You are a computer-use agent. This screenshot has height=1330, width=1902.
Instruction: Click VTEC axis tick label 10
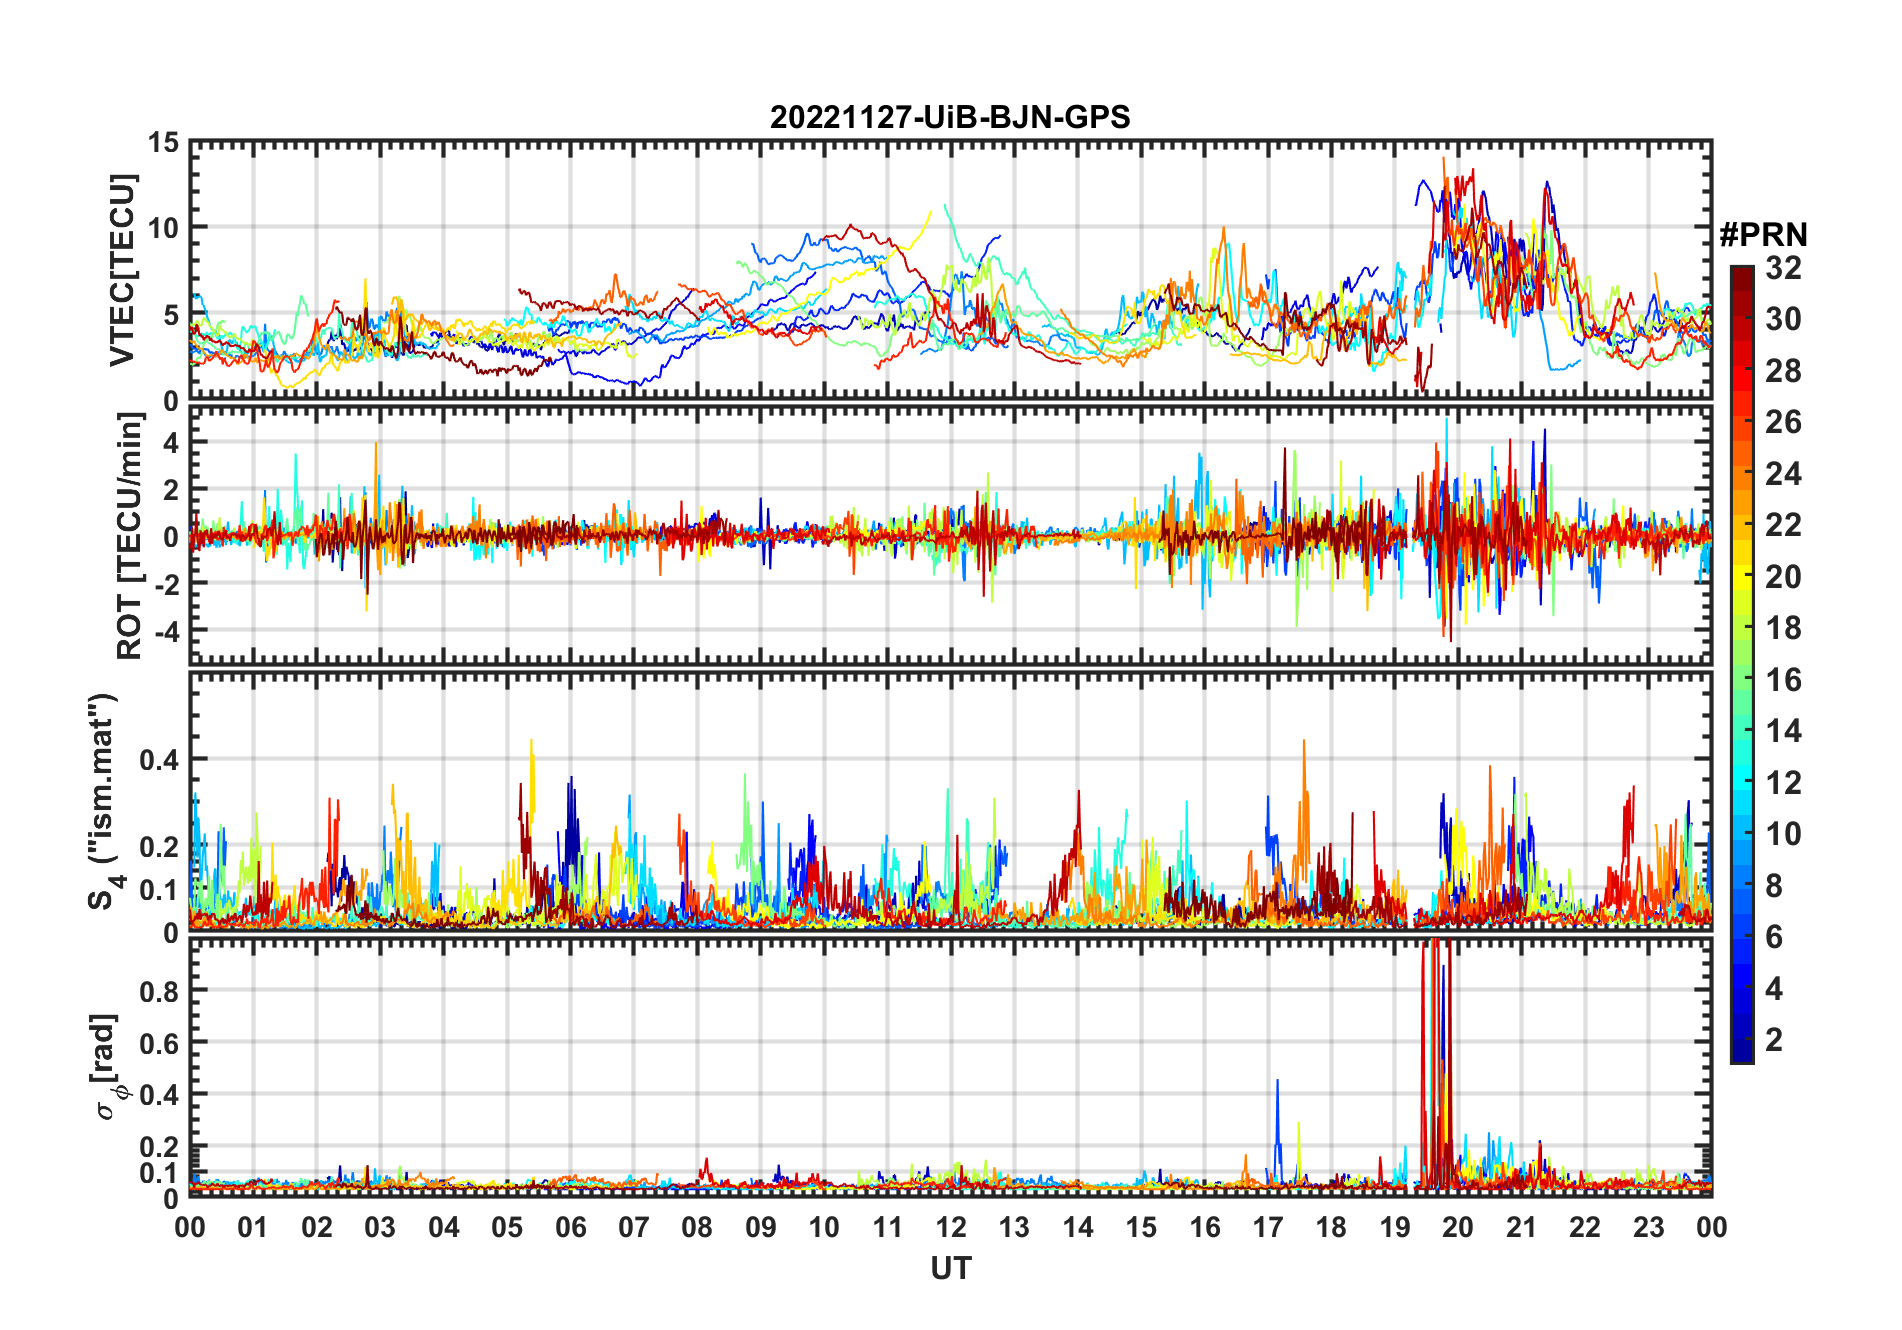tap(164, 229)
